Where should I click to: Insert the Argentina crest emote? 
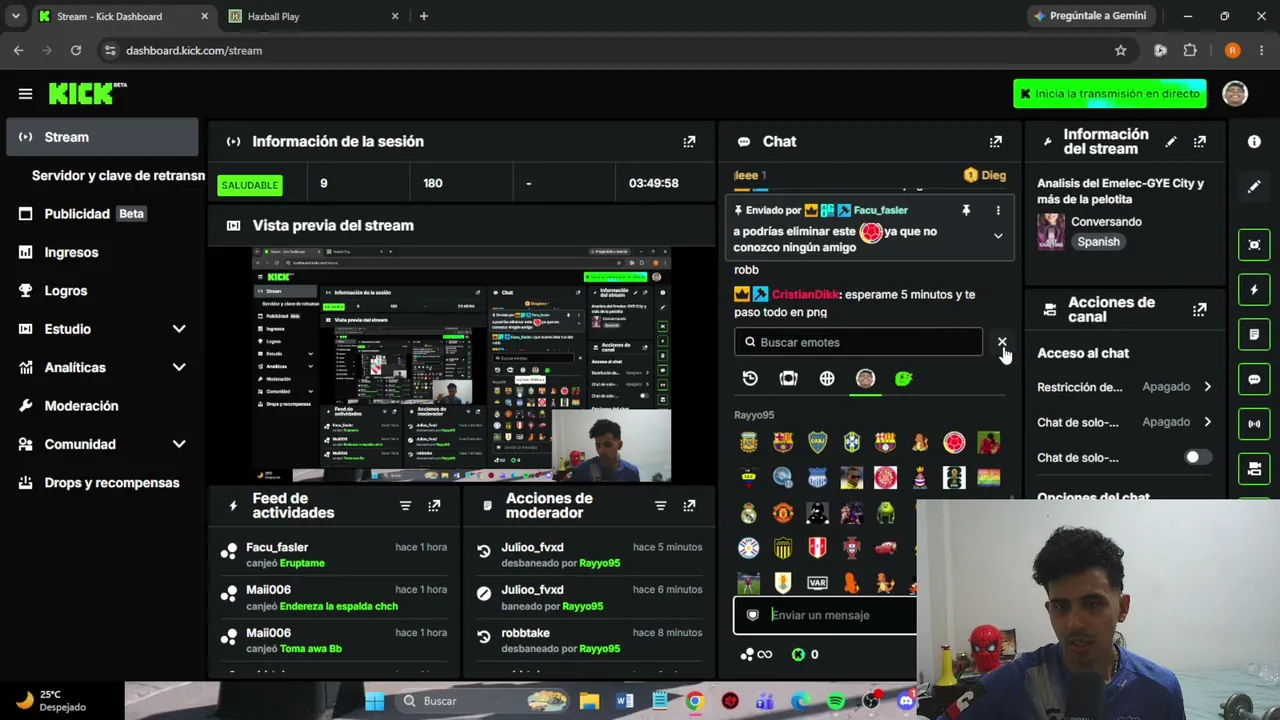point(748,442)
